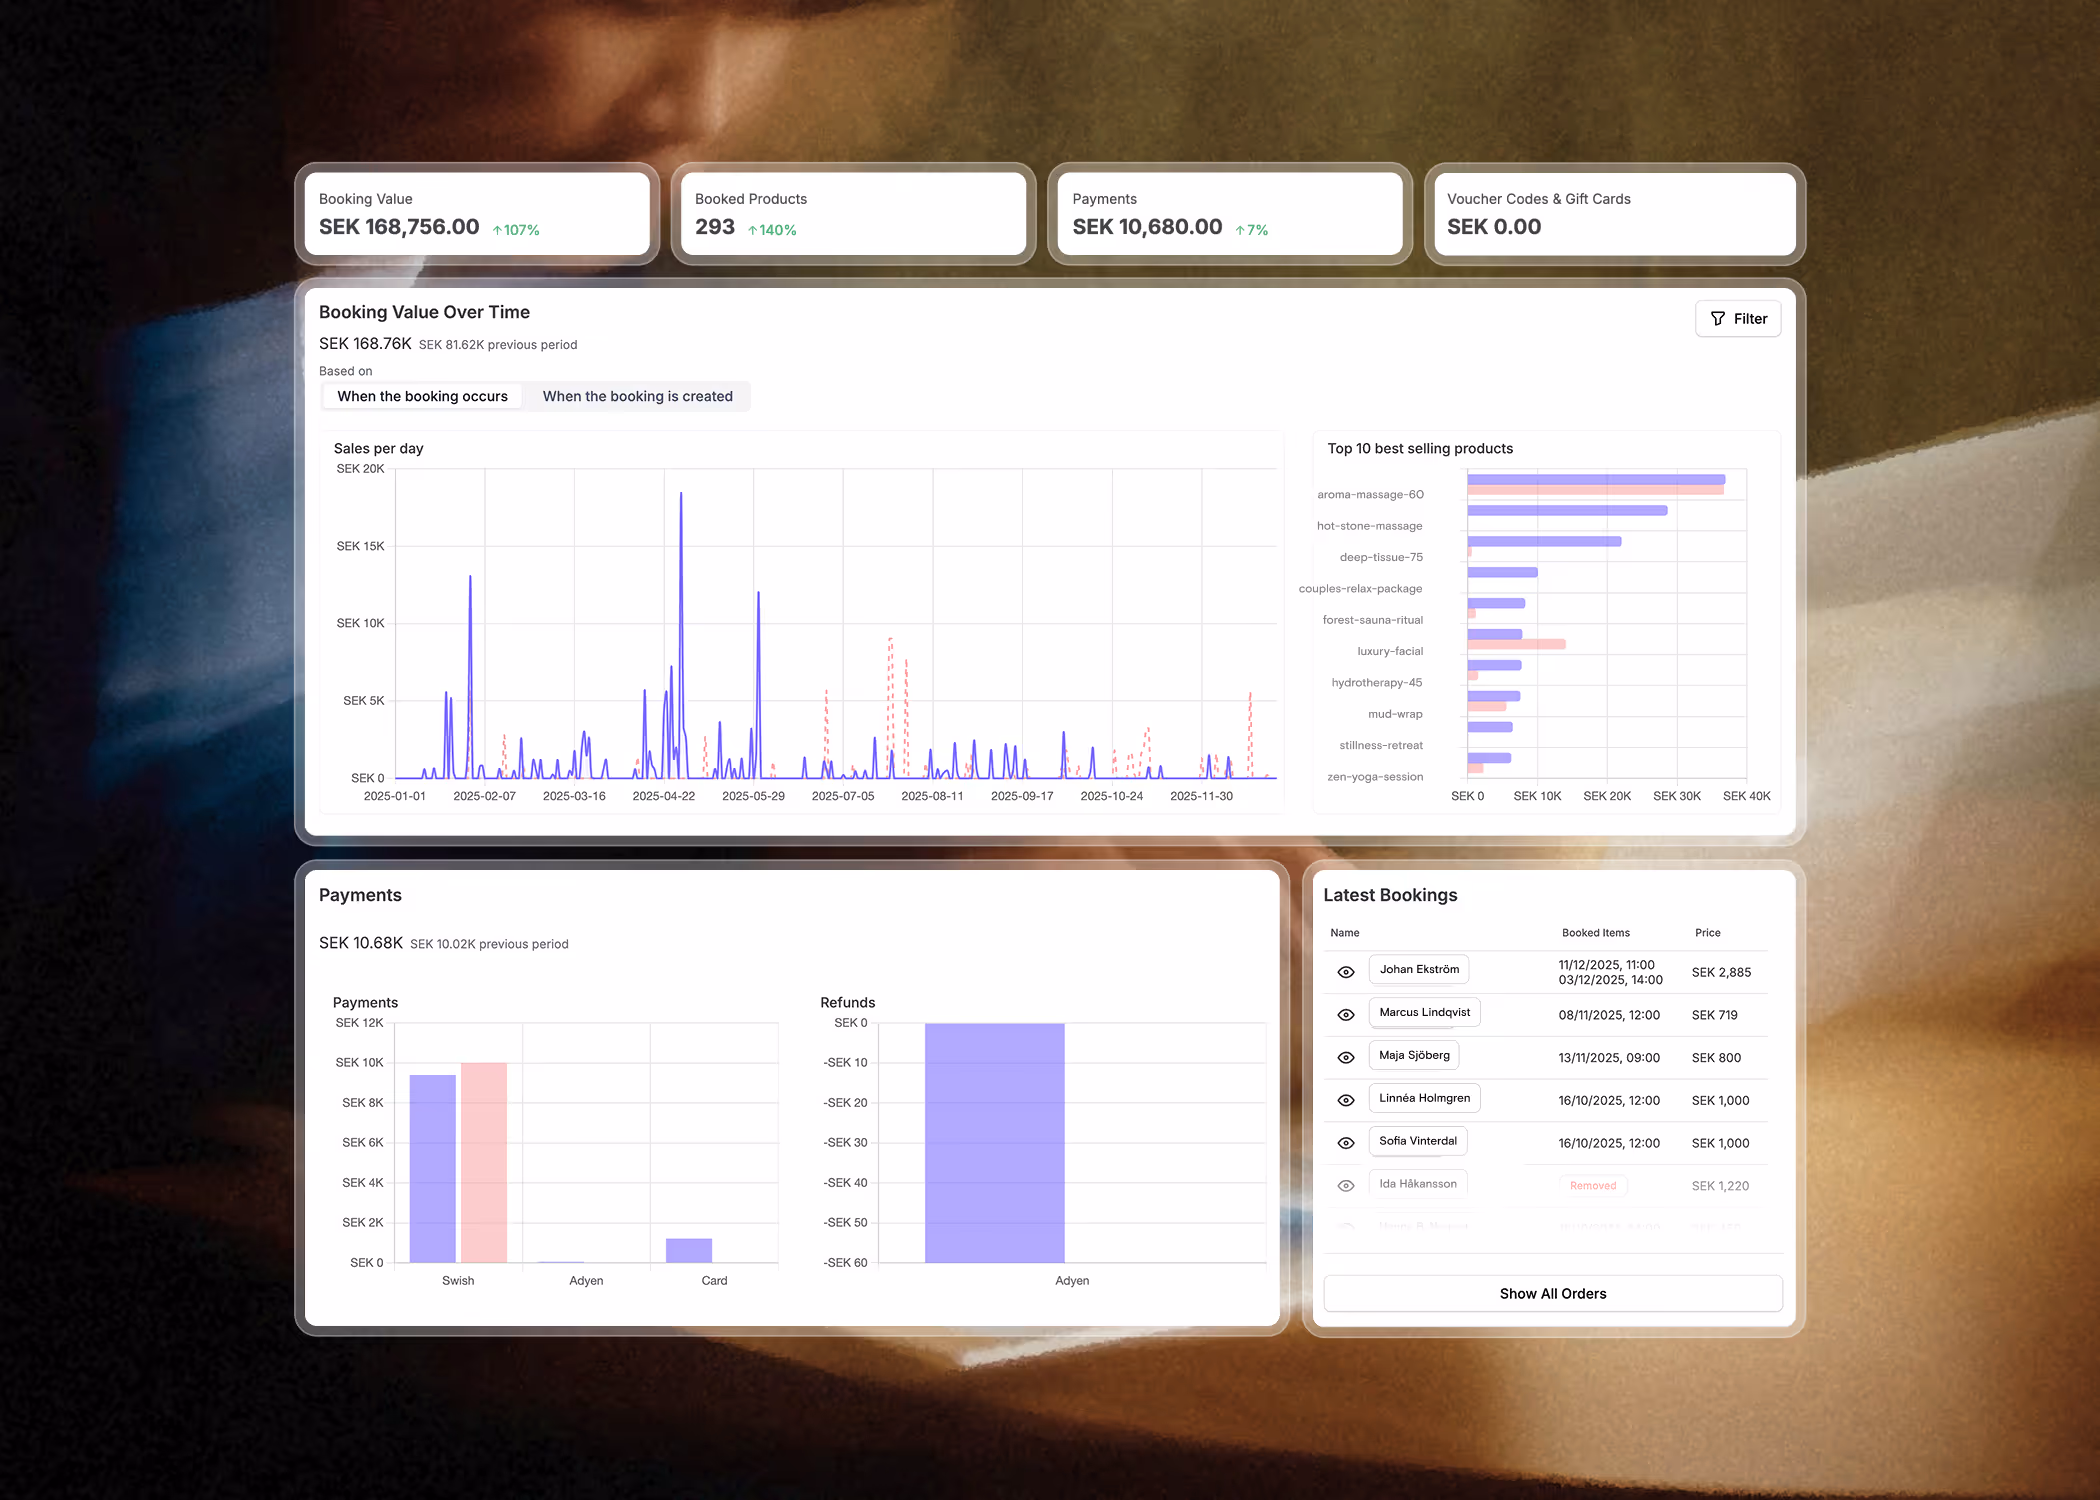Toggle Sofia Vinterdal's booking preview
The image size is (2100, 1500).
click(x=1345, y=1142)
